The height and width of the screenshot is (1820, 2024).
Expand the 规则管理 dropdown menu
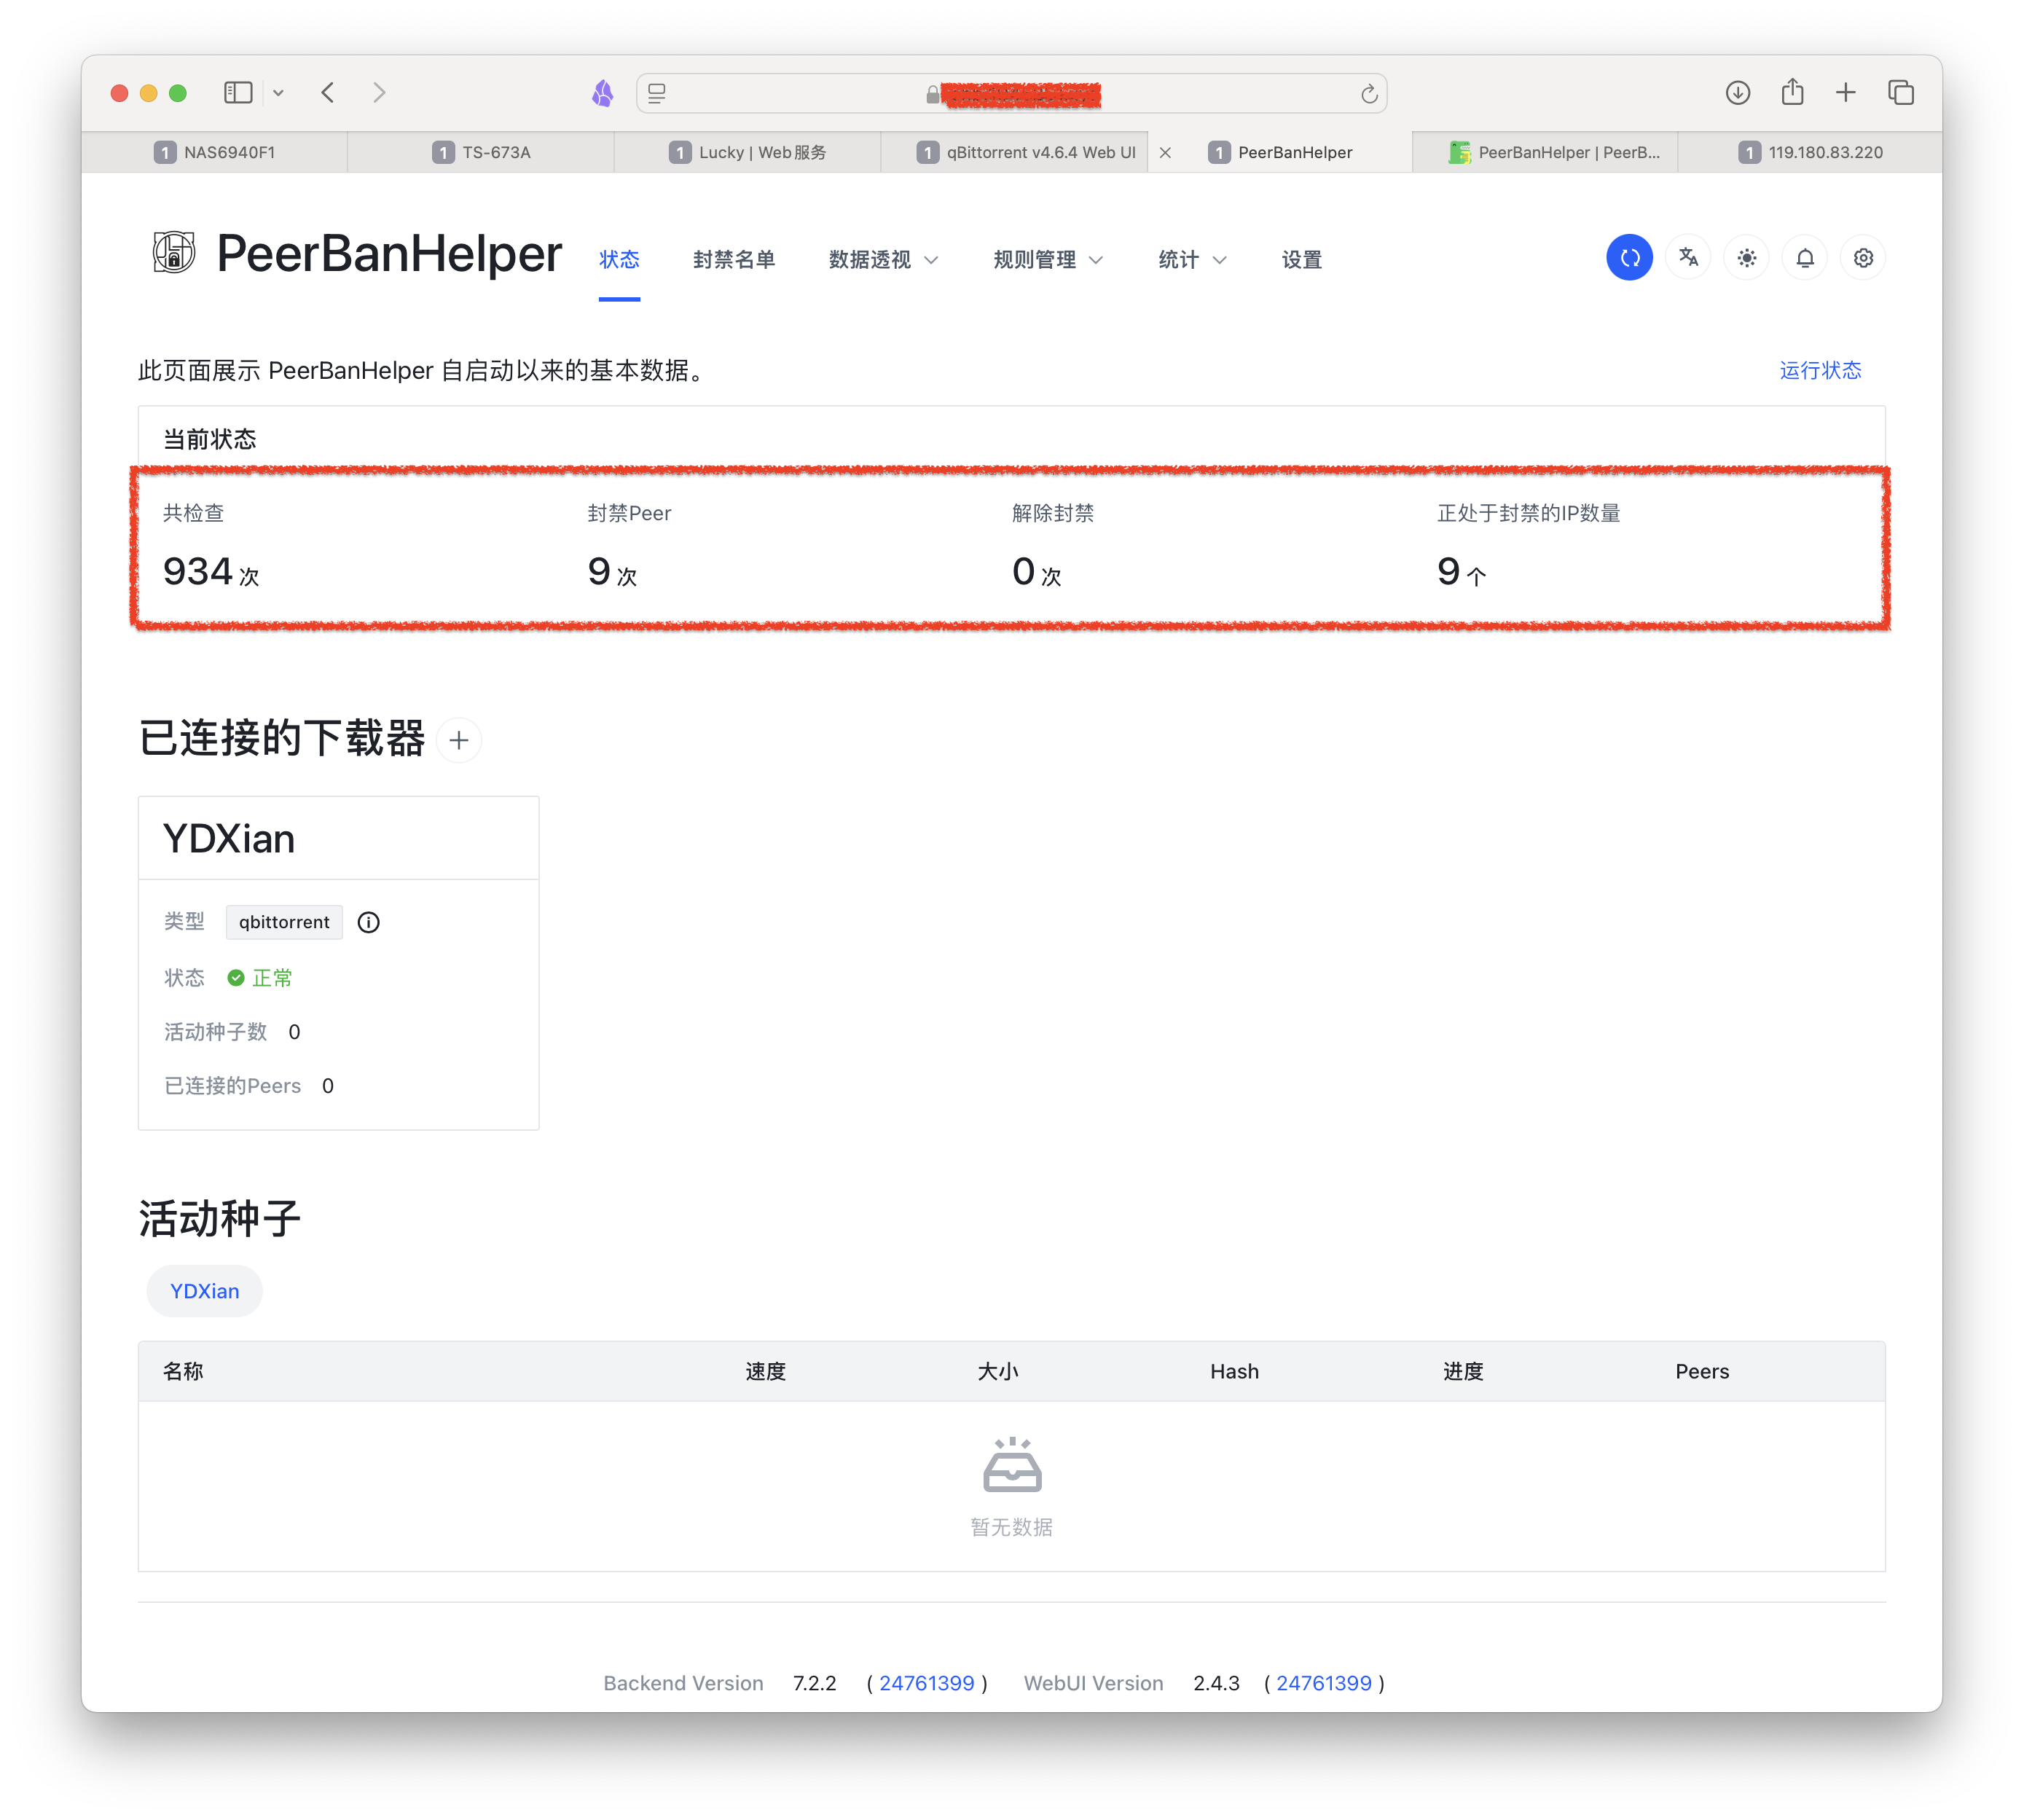1048,260
